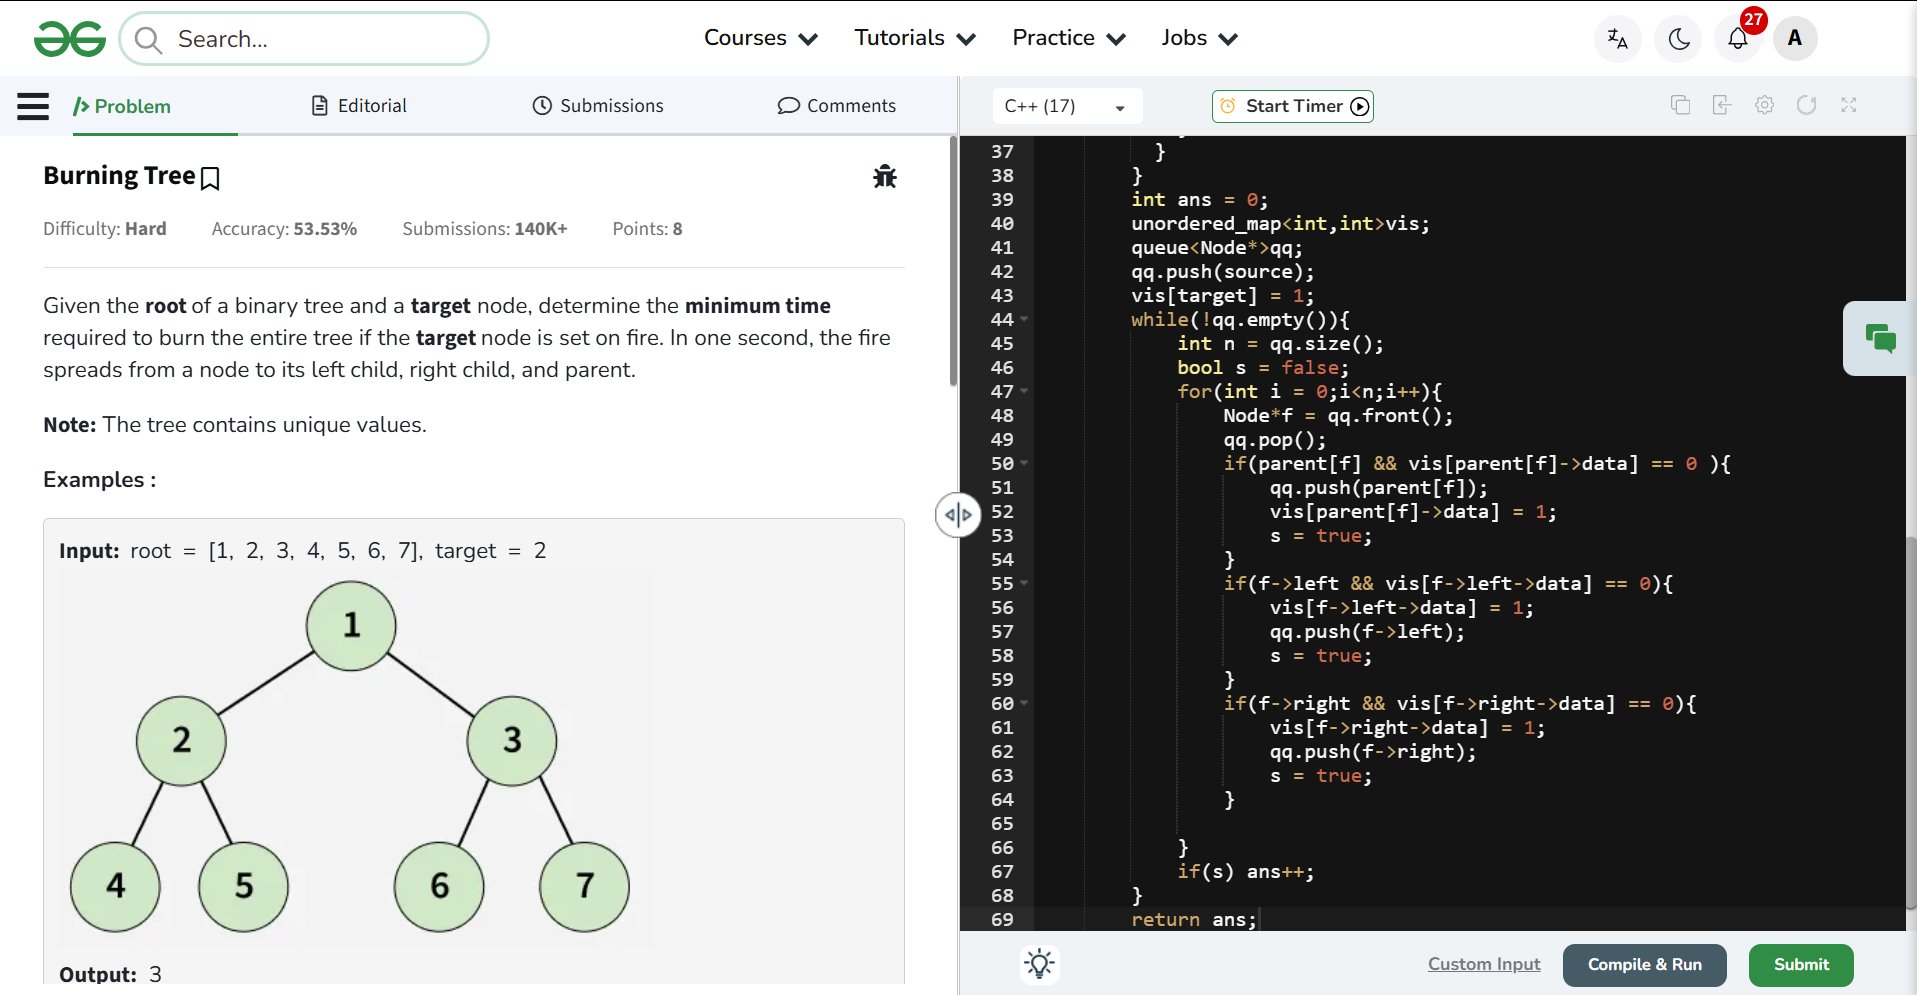1917x995 pixels.
Task: Open the chat bubble widget
Action: pos(1880,339)
